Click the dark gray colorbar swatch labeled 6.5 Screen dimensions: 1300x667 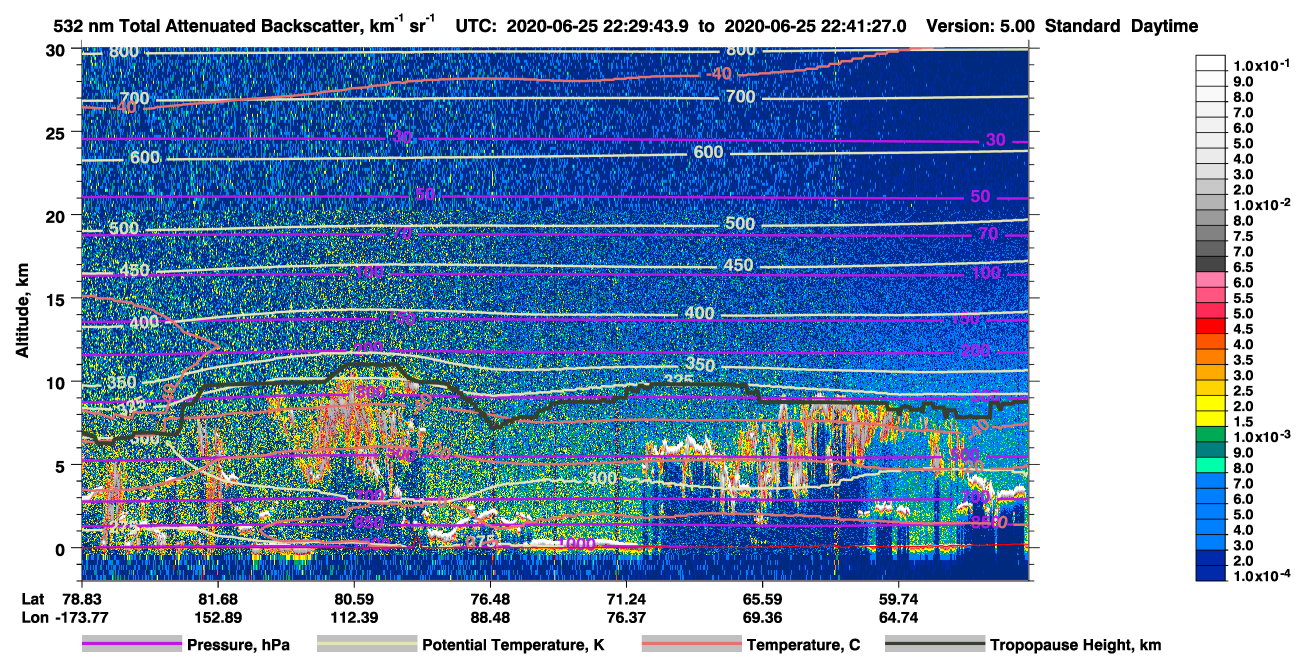(x=1210, y=266)
